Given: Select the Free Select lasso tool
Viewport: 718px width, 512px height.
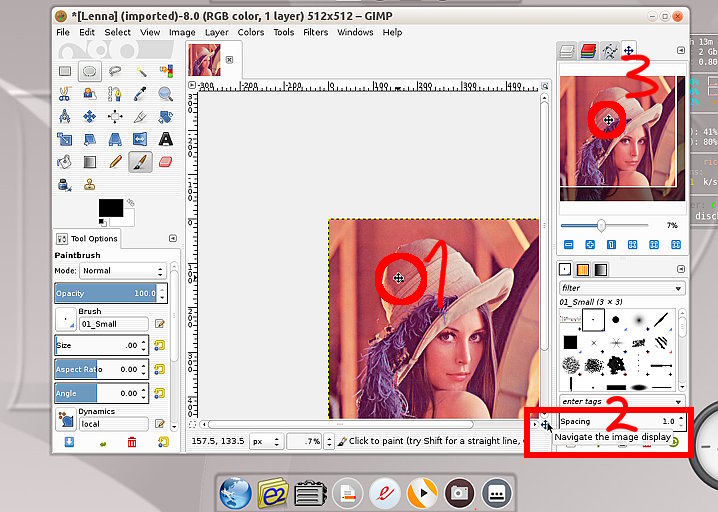Looking at the screenshot, I should (115, 71).
